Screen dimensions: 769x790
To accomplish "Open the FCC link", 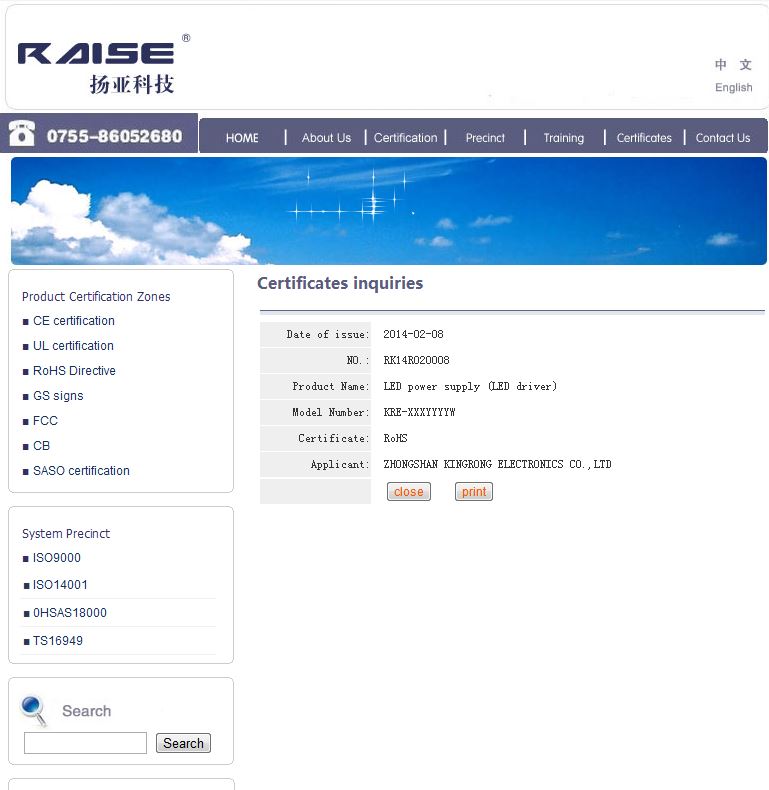I will pyautogui.click(x=45, y=421).
